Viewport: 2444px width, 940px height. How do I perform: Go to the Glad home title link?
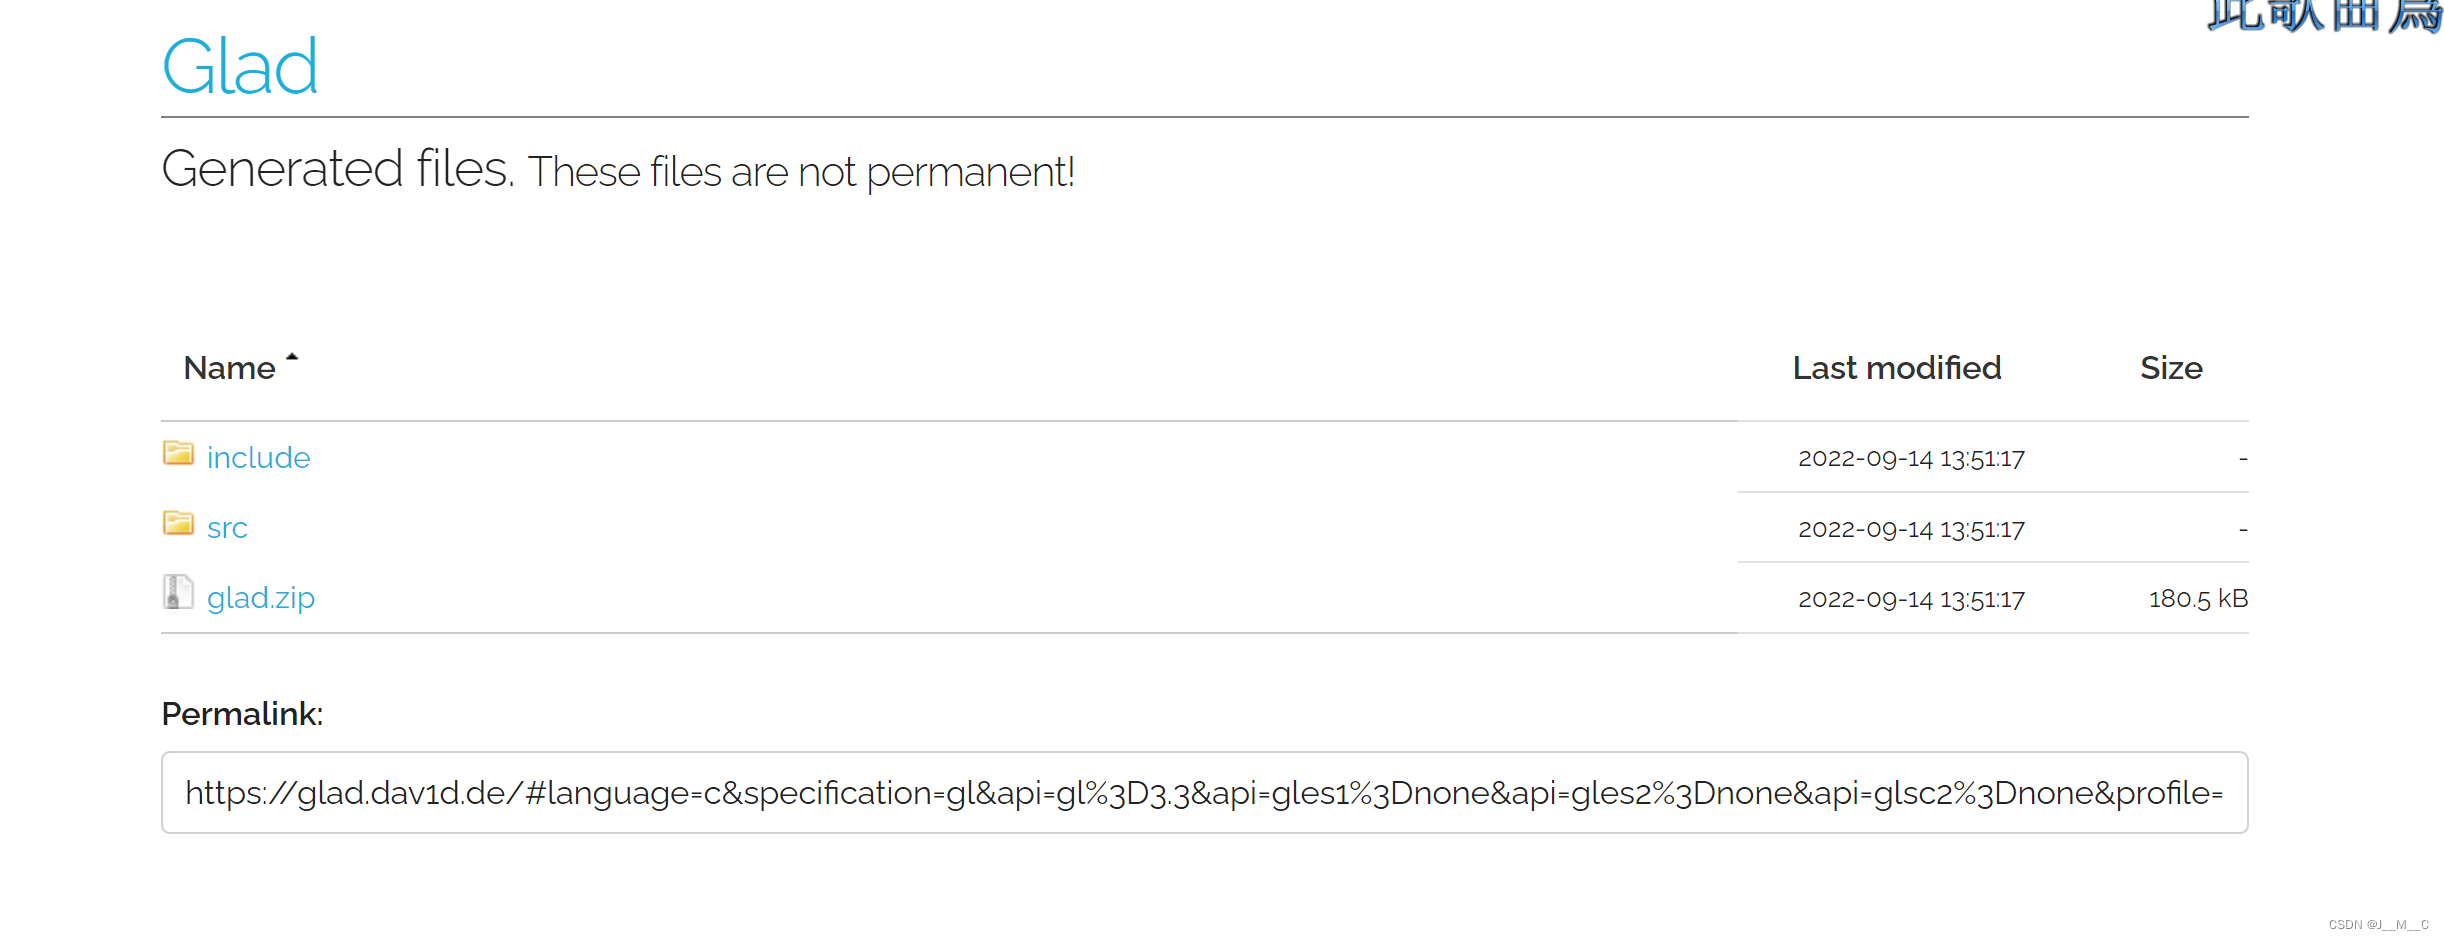pyautogui.click(x=240, y=67)
